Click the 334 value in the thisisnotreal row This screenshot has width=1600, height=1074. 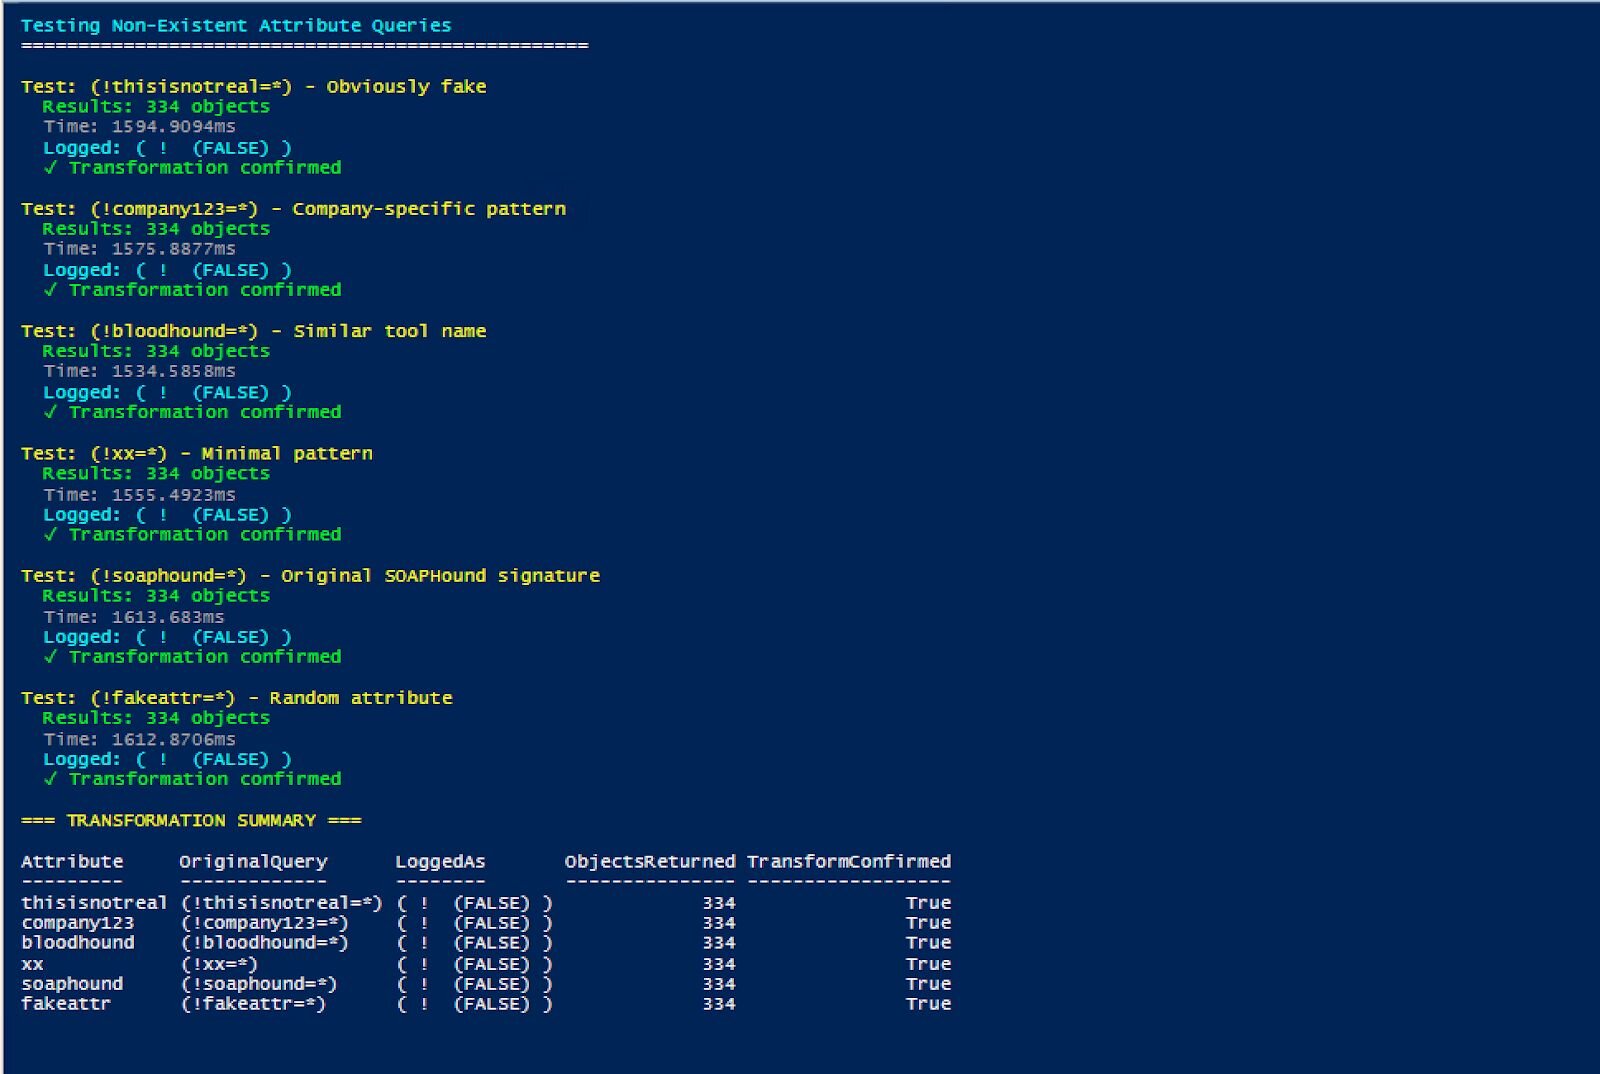[x=718, y=903]
